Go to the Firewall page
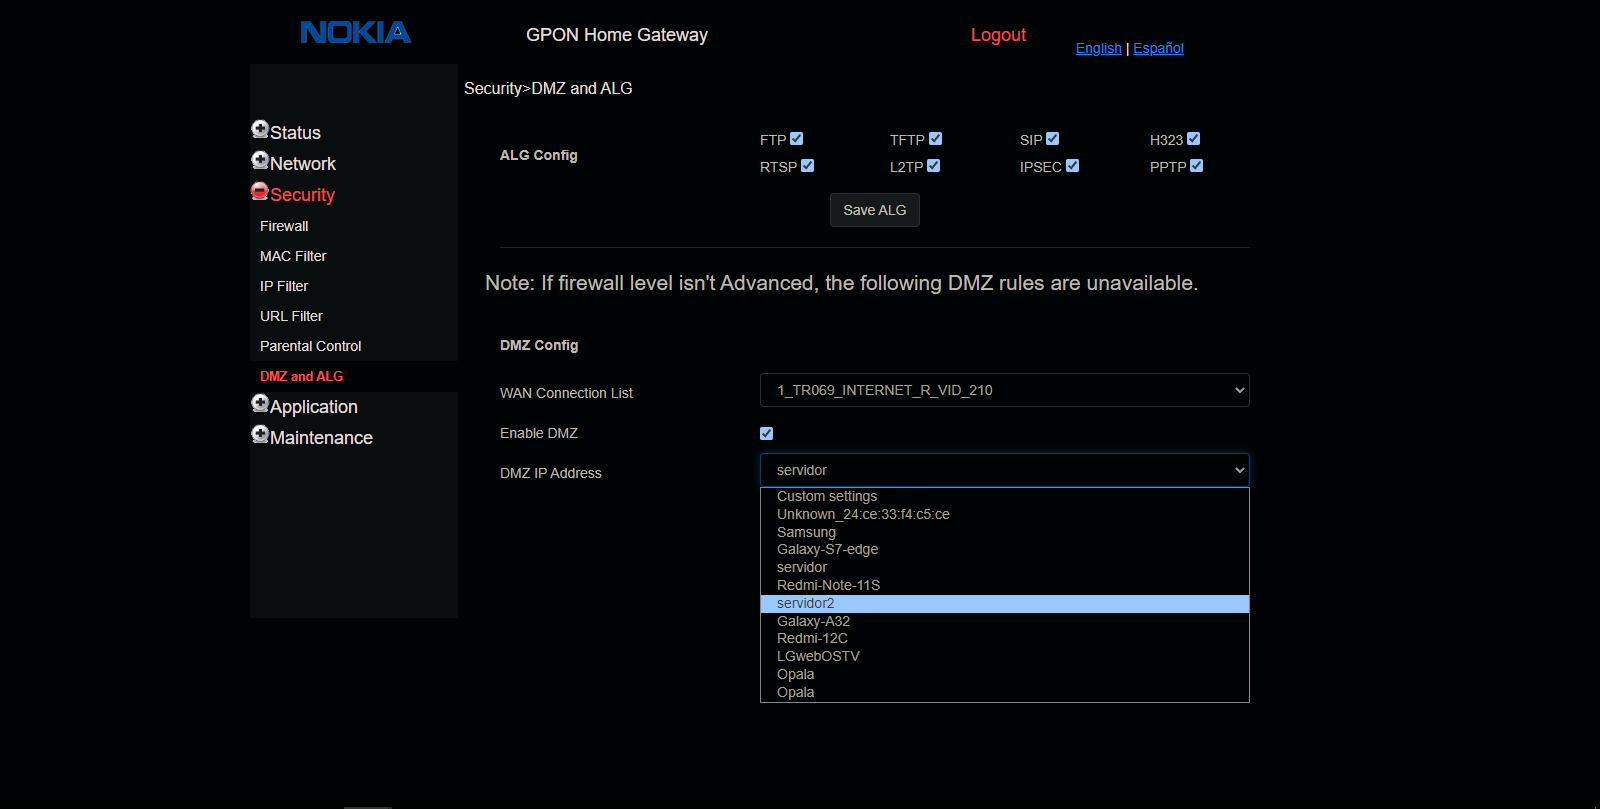Screen dimensions: 1600x809 point(284,226)
